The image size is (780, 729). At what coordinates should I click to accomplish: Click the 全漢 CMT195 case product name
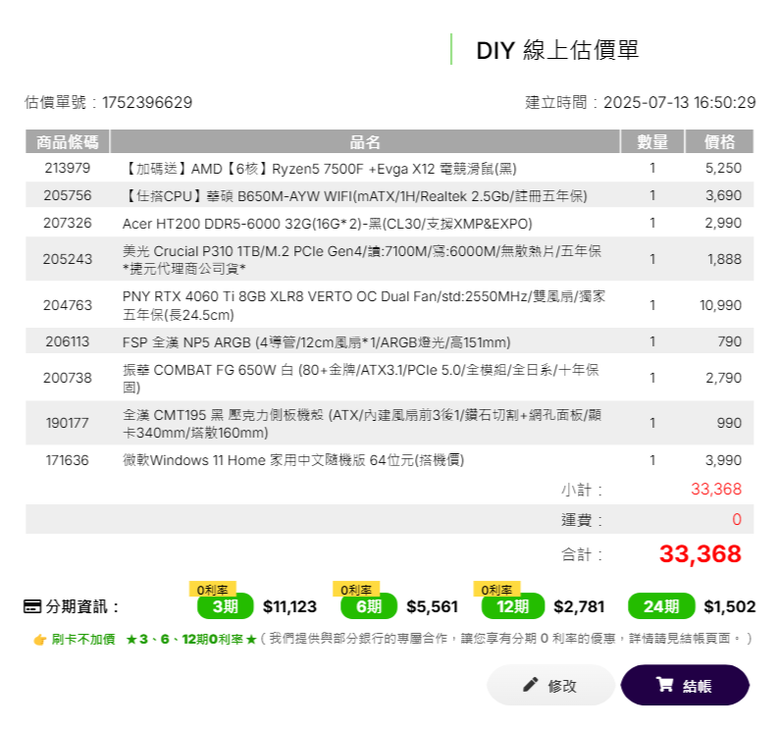tap(362, 423)
